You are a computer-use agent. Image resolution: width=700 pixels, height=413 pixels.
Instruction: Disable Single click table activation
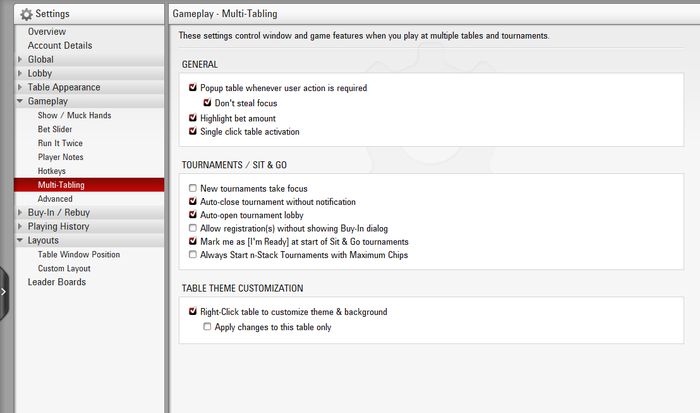click(x=193, y=131)
